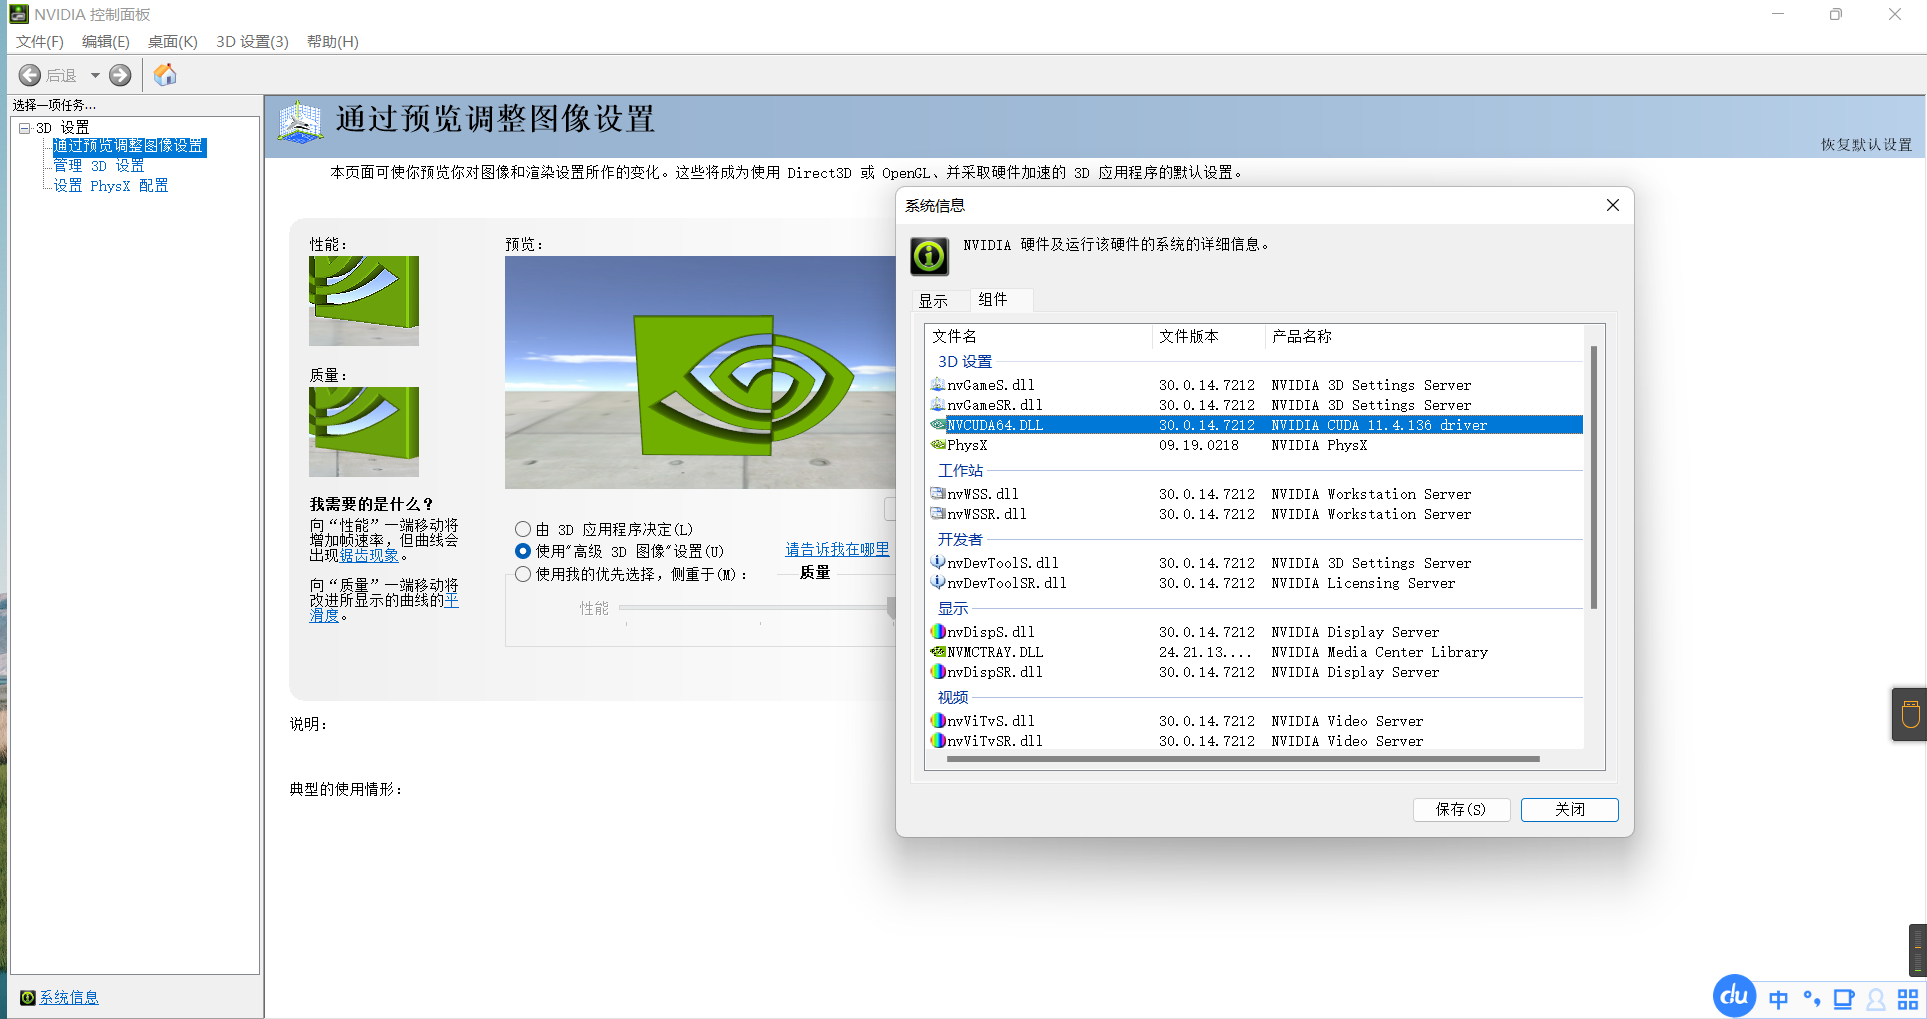Click the nvWSS.dll file icon

click(938, 493)
